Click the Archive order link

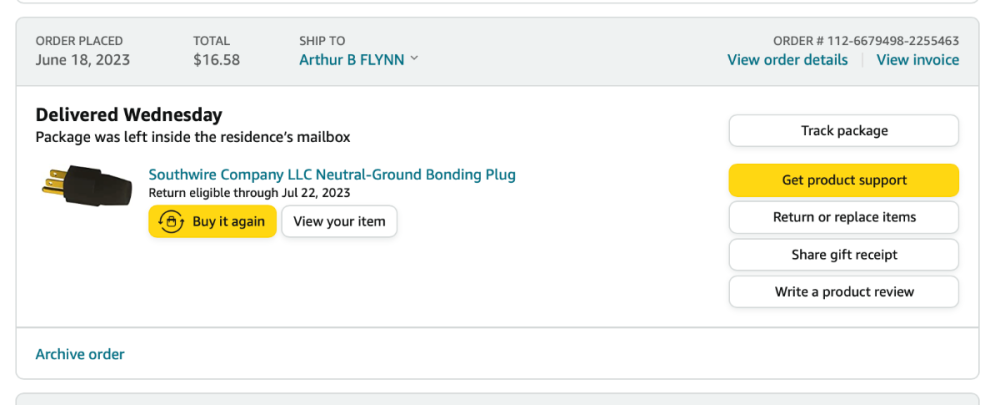point(80,354)
